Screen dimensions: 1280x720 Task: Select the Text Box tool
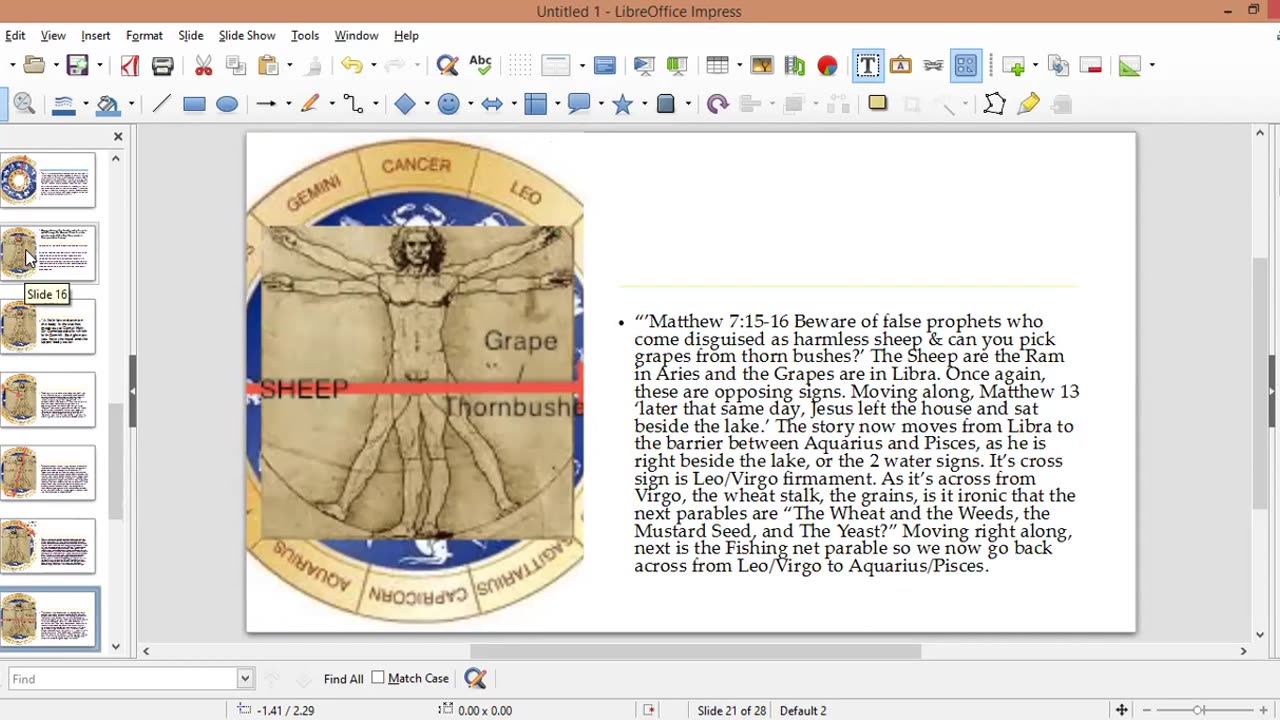(867, 66)
